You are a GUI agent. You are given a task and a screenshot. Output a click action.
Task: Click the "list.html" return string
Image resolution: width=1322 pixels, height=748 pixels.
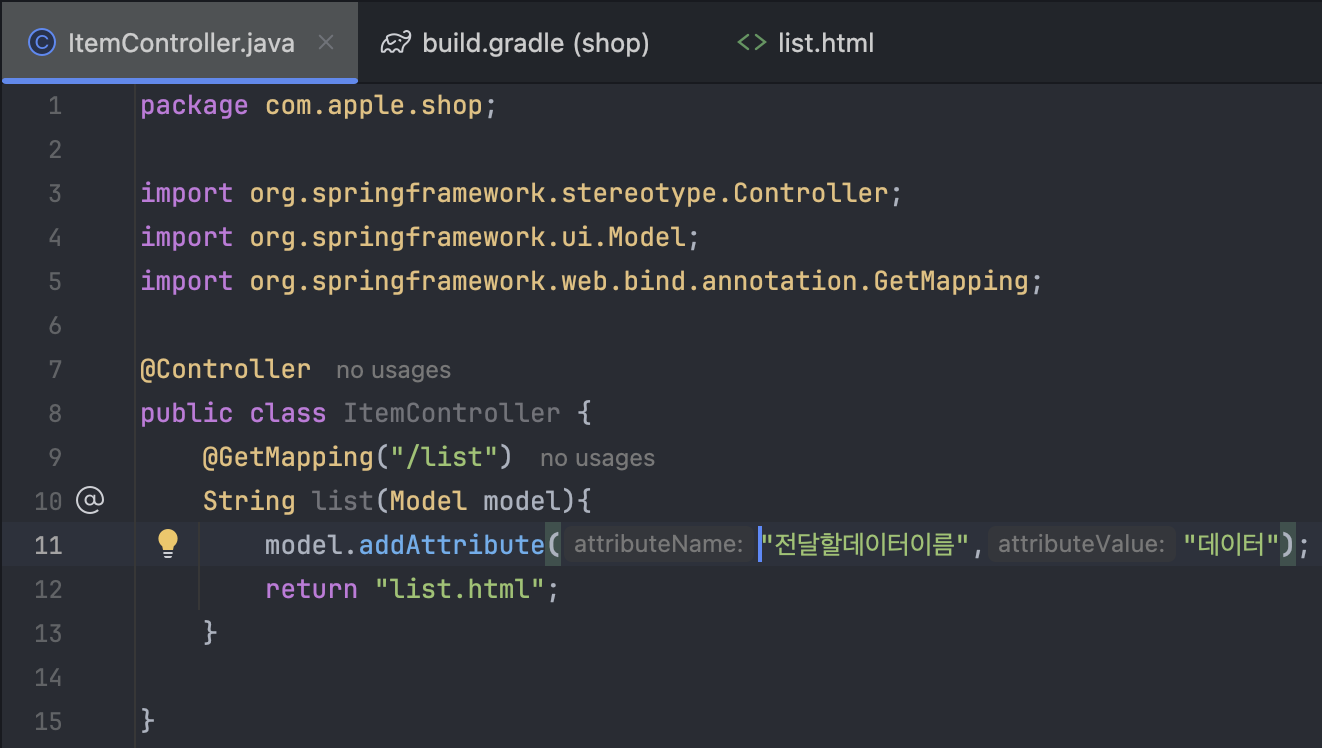pos(460,589)
